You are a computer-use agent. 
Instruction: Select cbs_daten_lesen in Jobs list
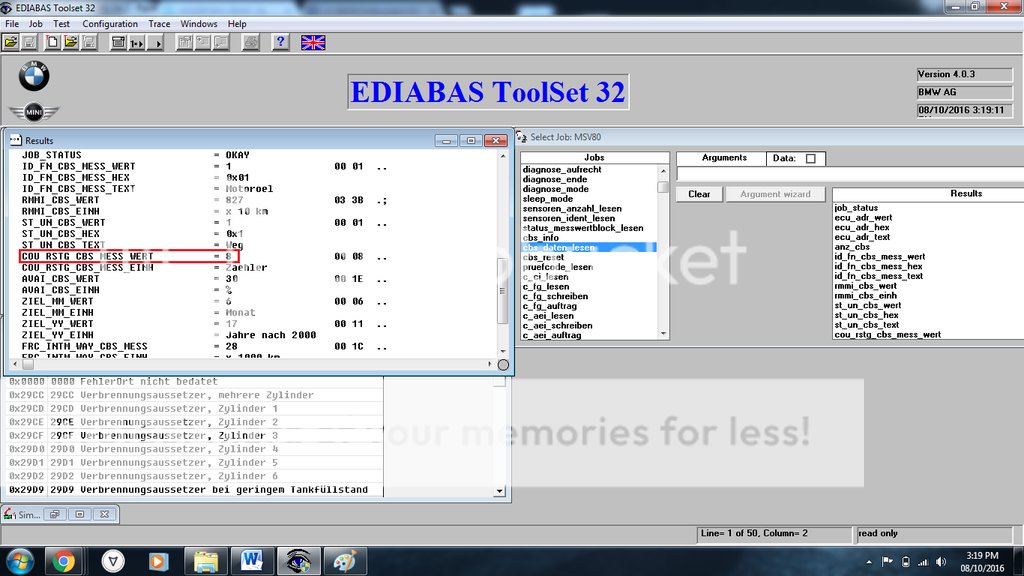coord(588,248)
